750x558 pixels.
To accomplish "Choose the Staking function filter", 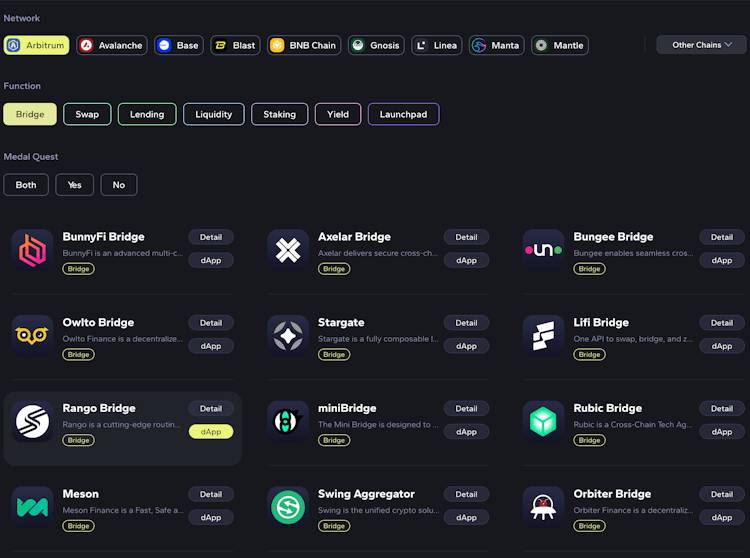I will pos(280,114).
